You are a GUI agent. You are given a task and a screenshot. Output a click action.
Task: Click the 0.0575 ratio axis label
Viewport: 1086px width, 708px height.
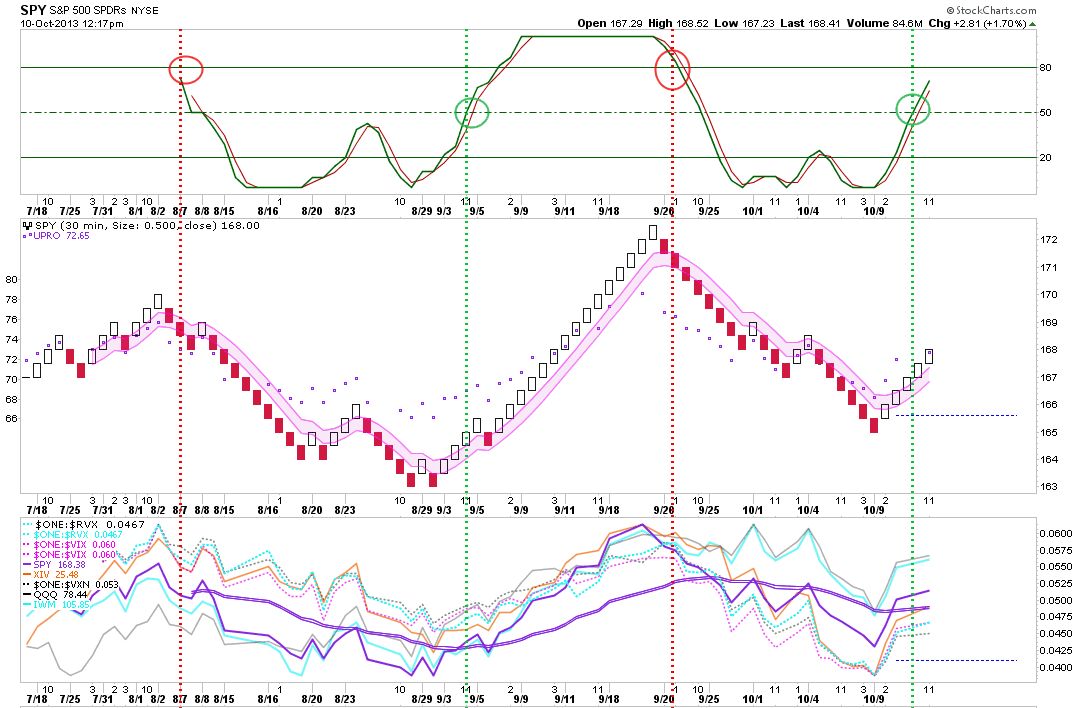[x=1056, y=550]
